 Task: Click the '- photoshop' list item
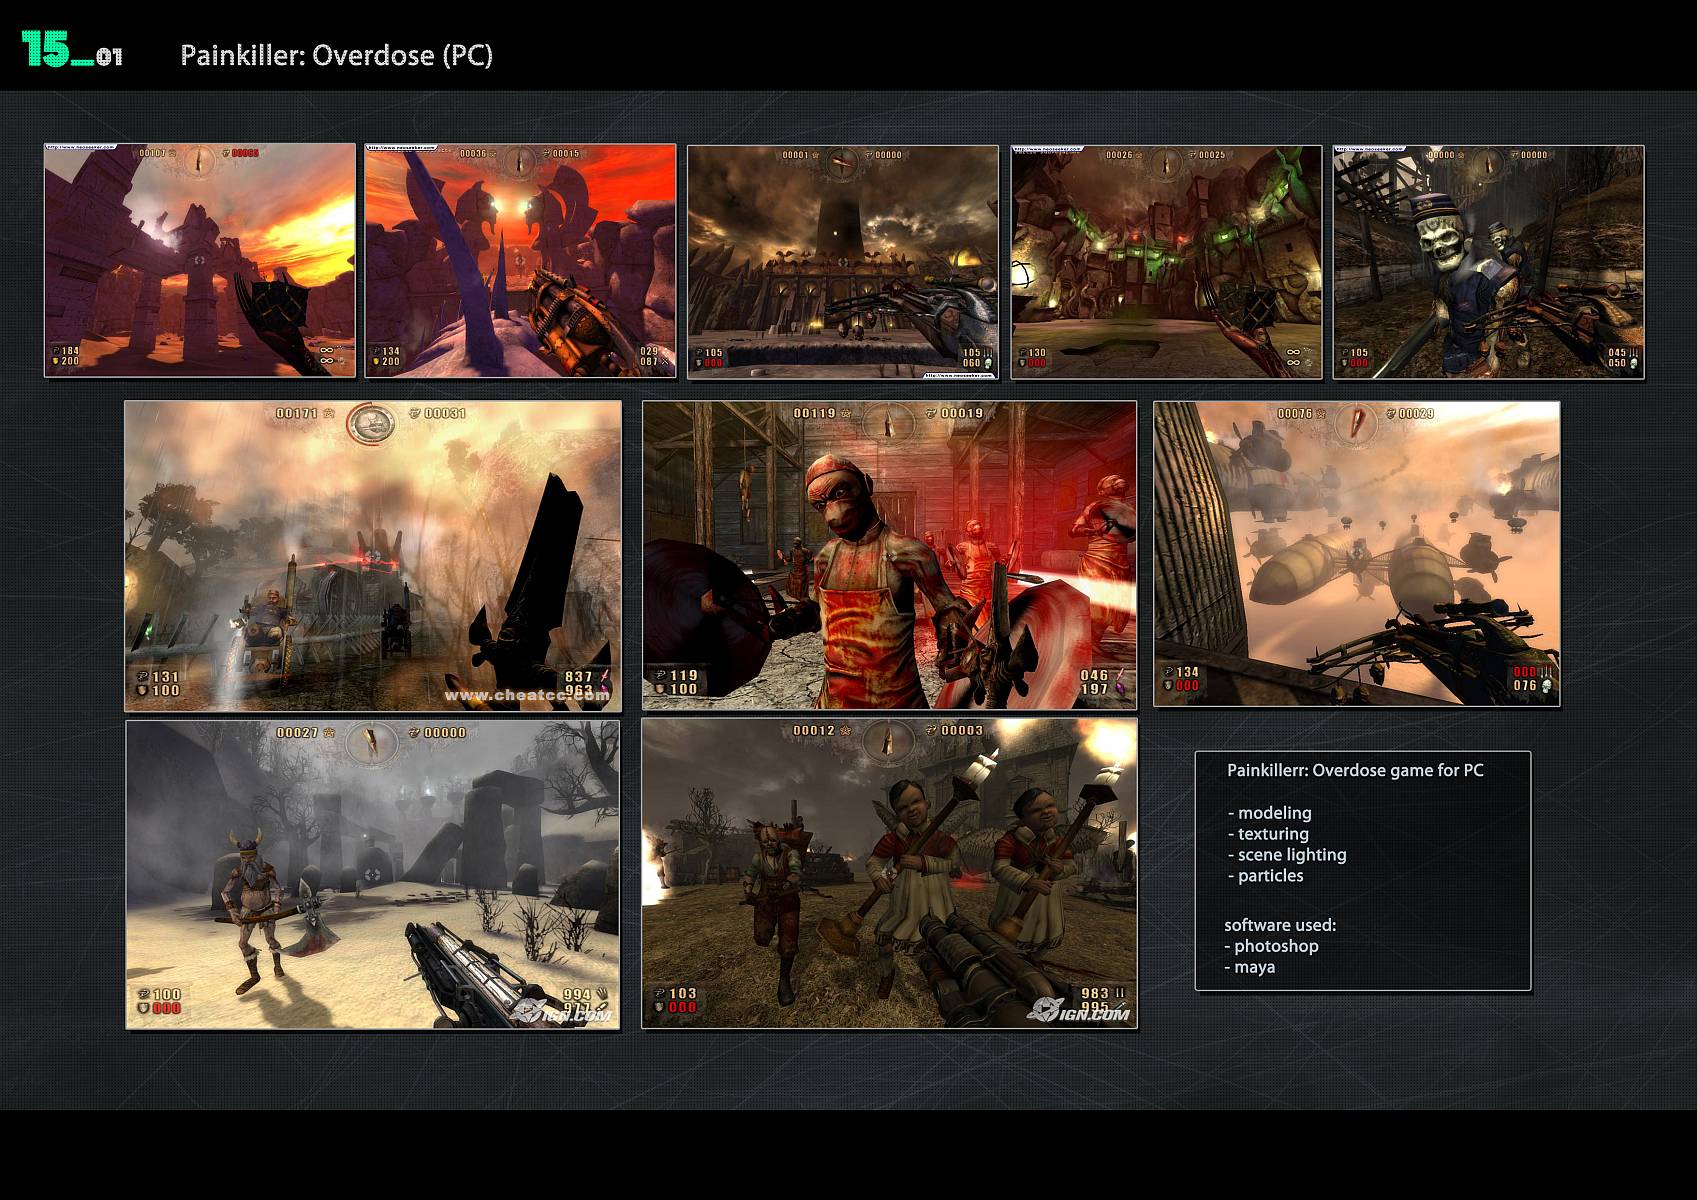click(x=1271, y=946)
